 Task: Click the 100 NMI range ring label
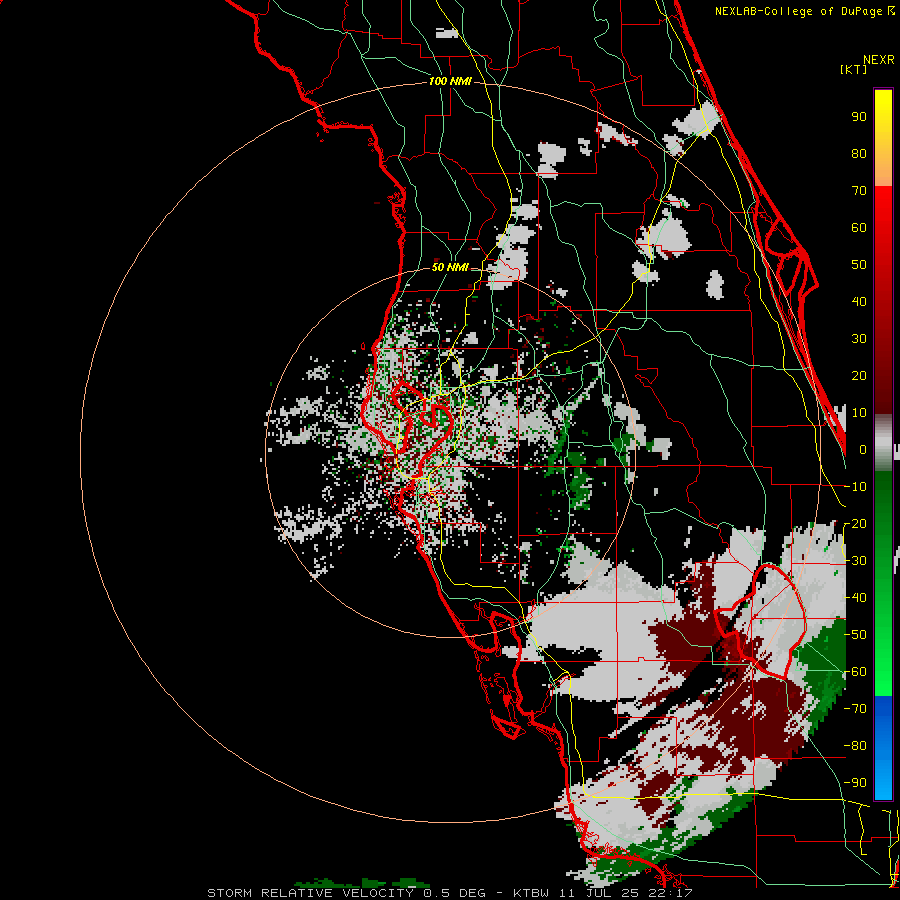[x=450, y=82]
